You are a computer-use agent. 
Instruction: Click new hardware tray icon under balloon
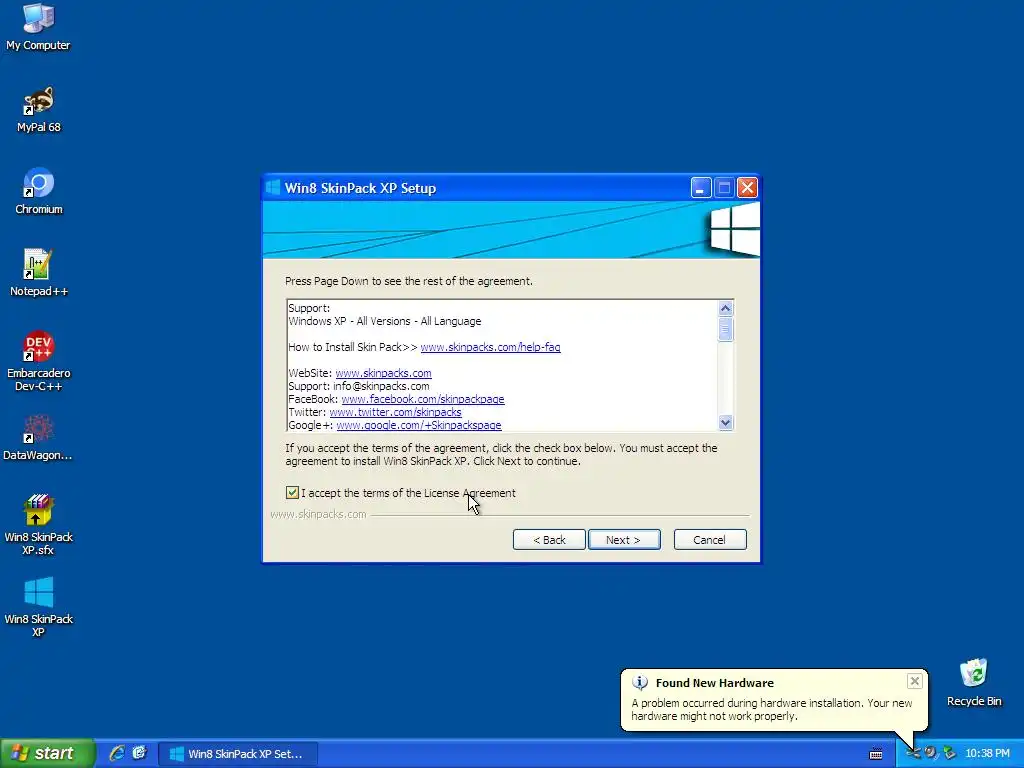coord(914,754)
